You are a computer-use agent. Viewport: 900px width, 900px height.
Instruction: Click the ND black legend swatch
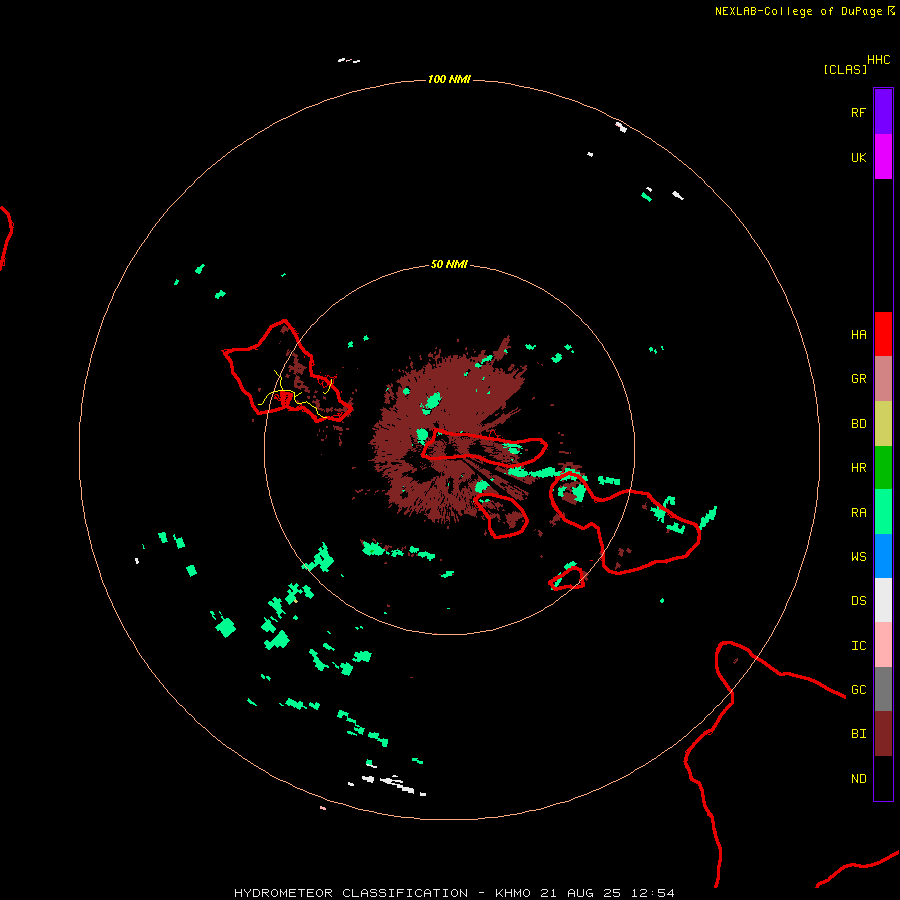tap(883, 778)
